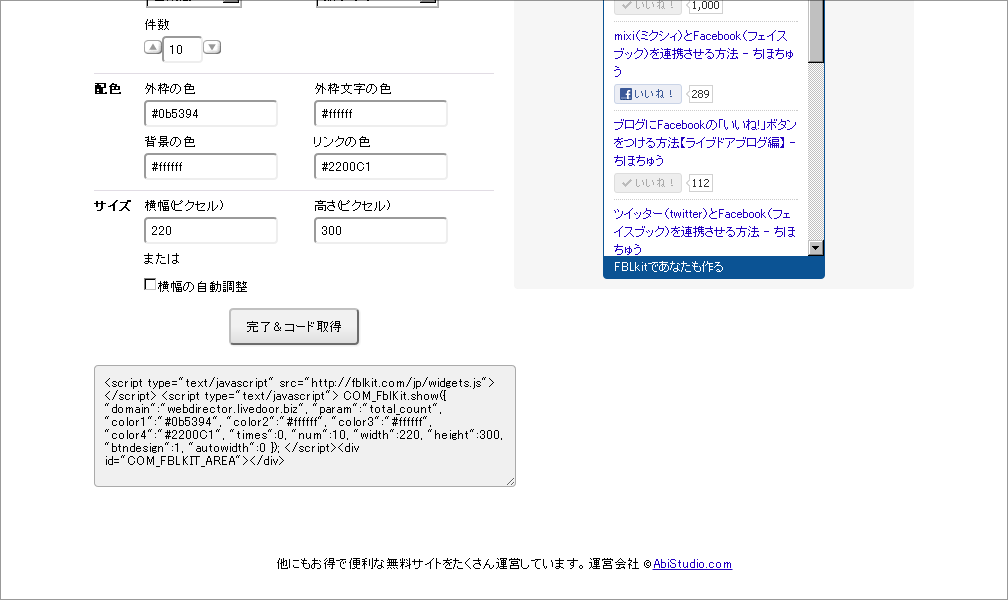Click the 外枠の色 label
This screenshot has height=600, width=1008.
pyautogui.click(x=170, y=89)
